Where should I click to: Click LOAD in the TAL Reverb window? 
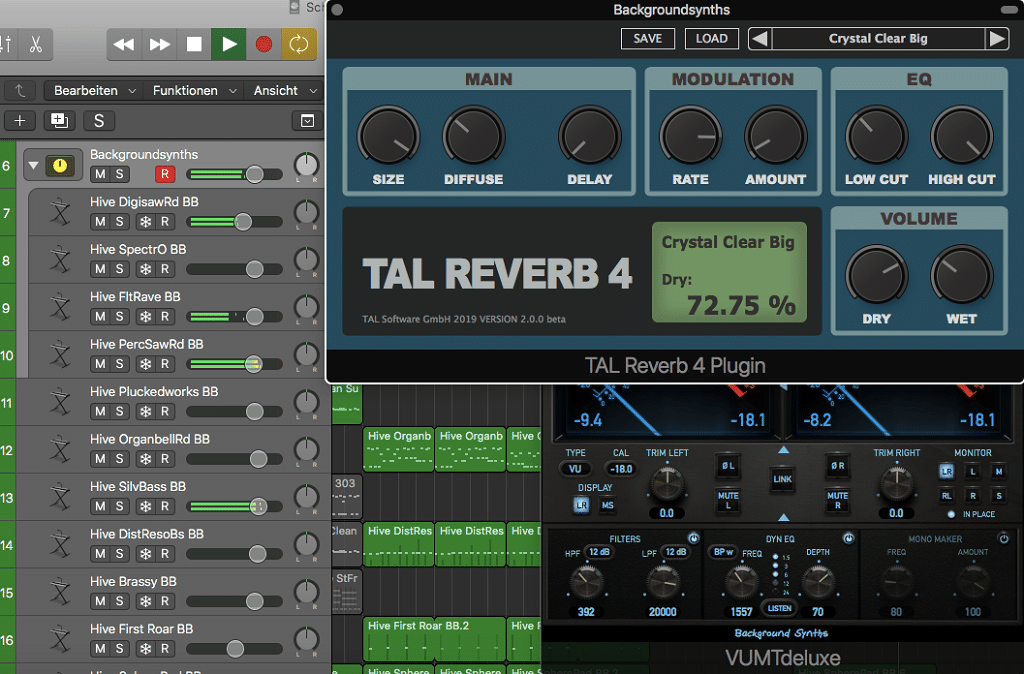point(711,39)
